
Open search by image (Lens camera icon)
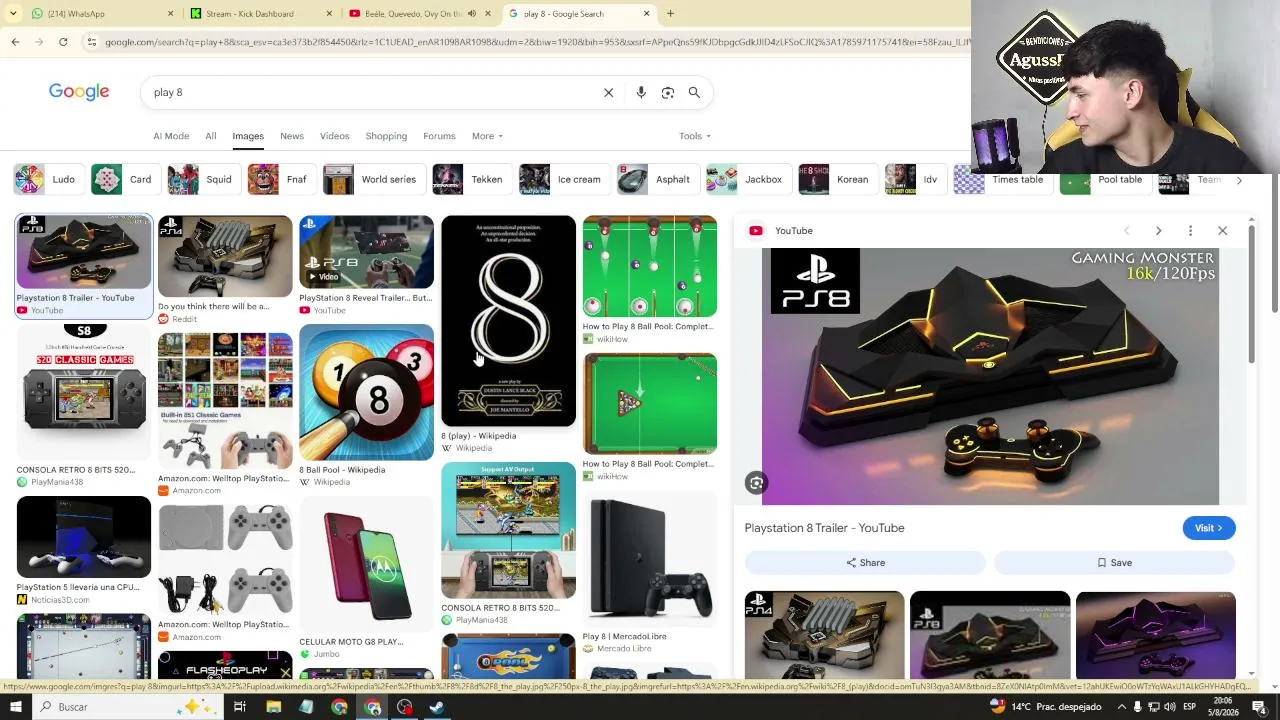(x=668, y=93)
